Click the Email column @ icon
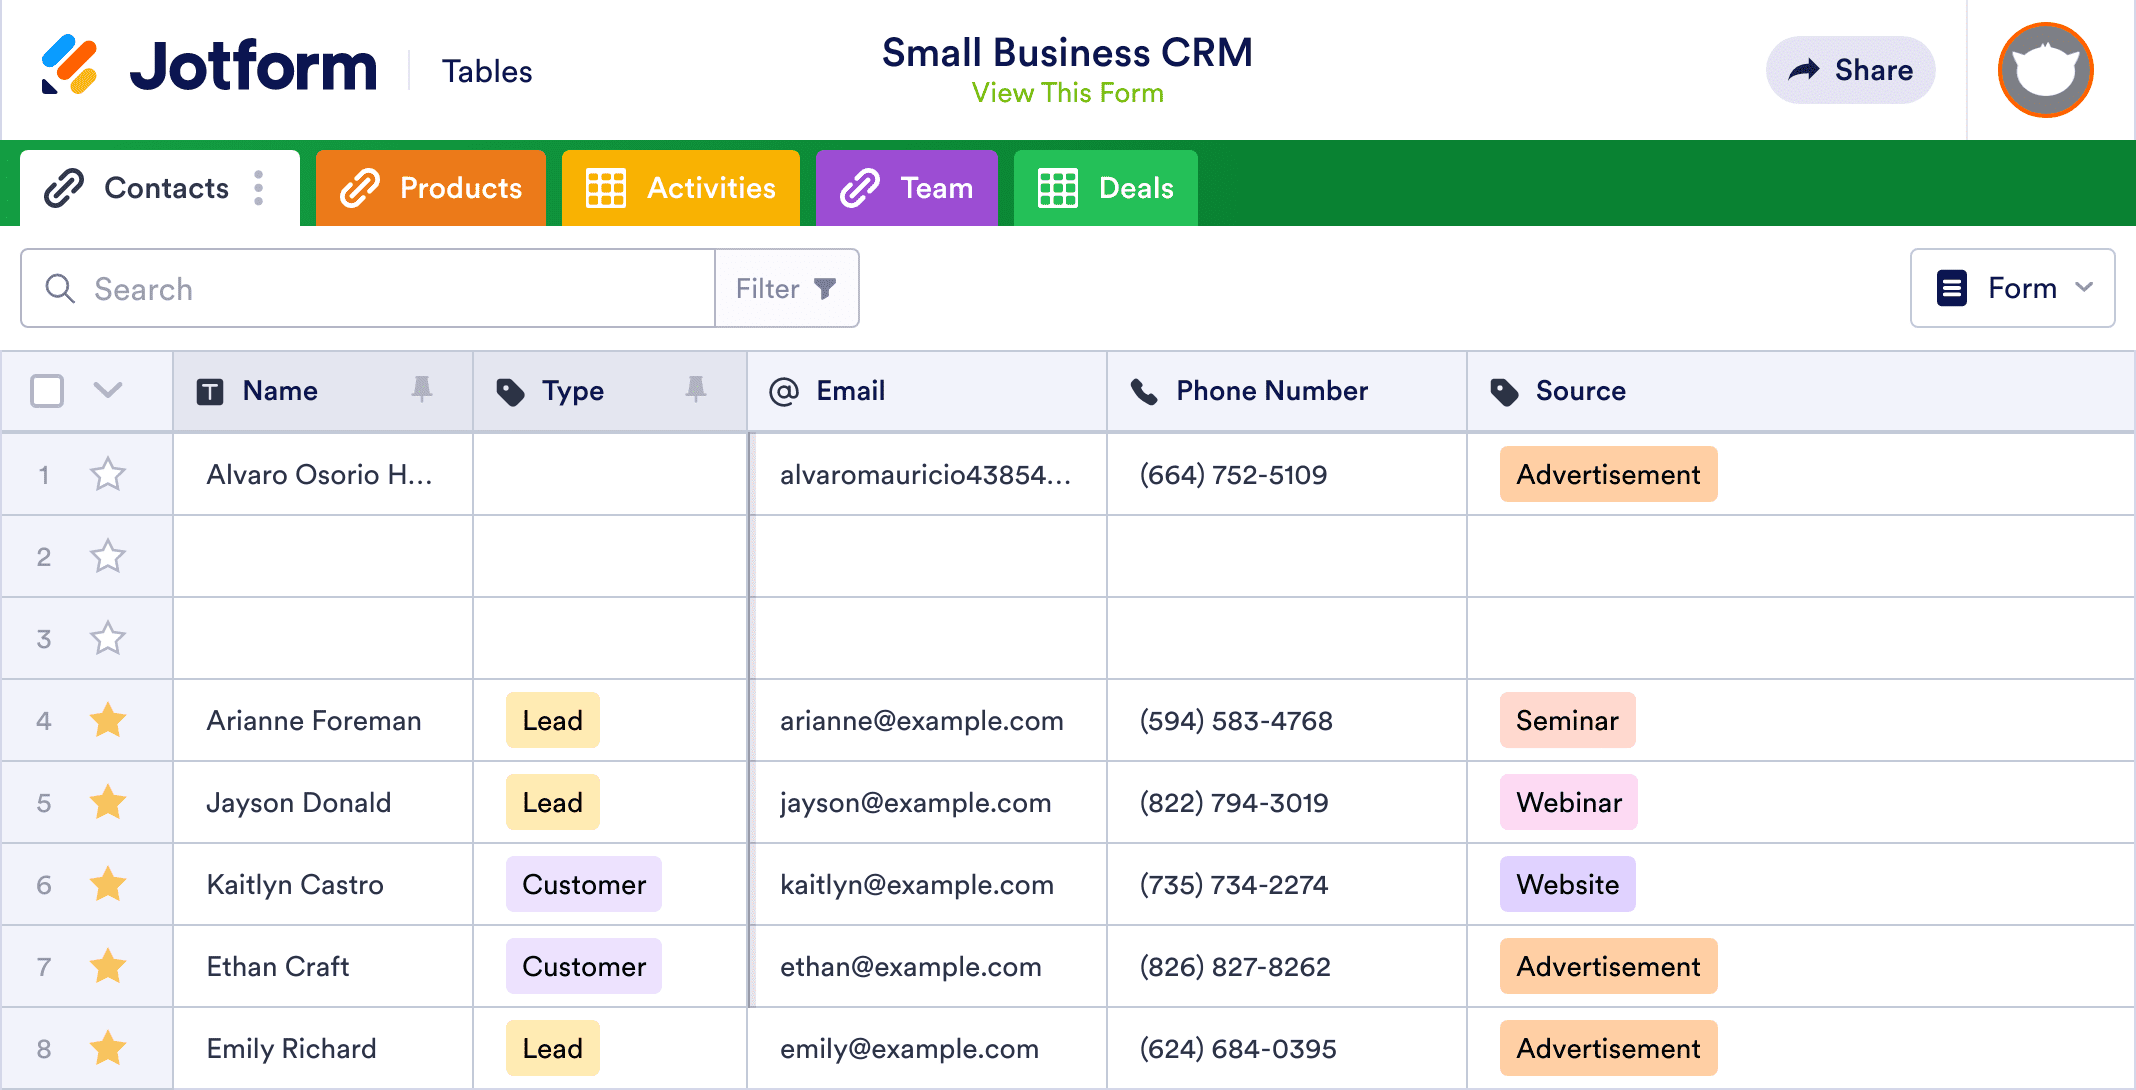The height and width of the screenshot is (1090, 2136). click(x=784, y=391)
